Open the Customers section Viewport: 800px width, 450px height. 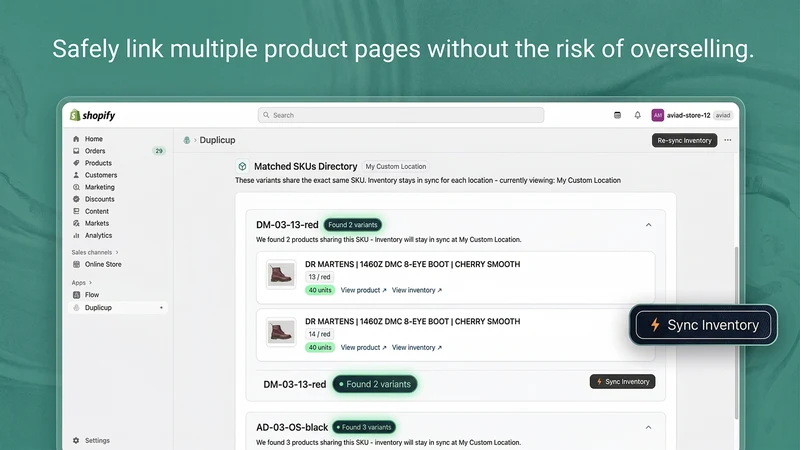(x=101, y=175)
